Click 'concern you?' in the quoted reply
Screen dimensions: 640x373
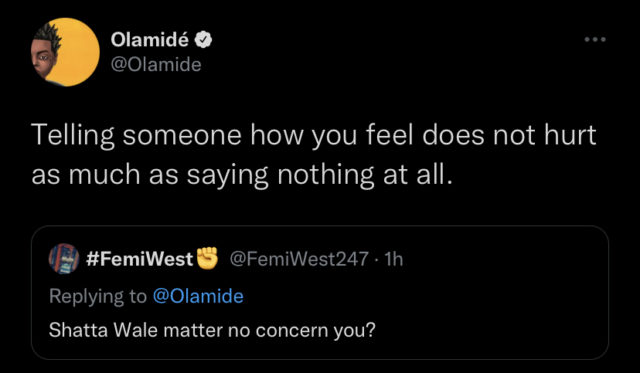coord(316,330)
